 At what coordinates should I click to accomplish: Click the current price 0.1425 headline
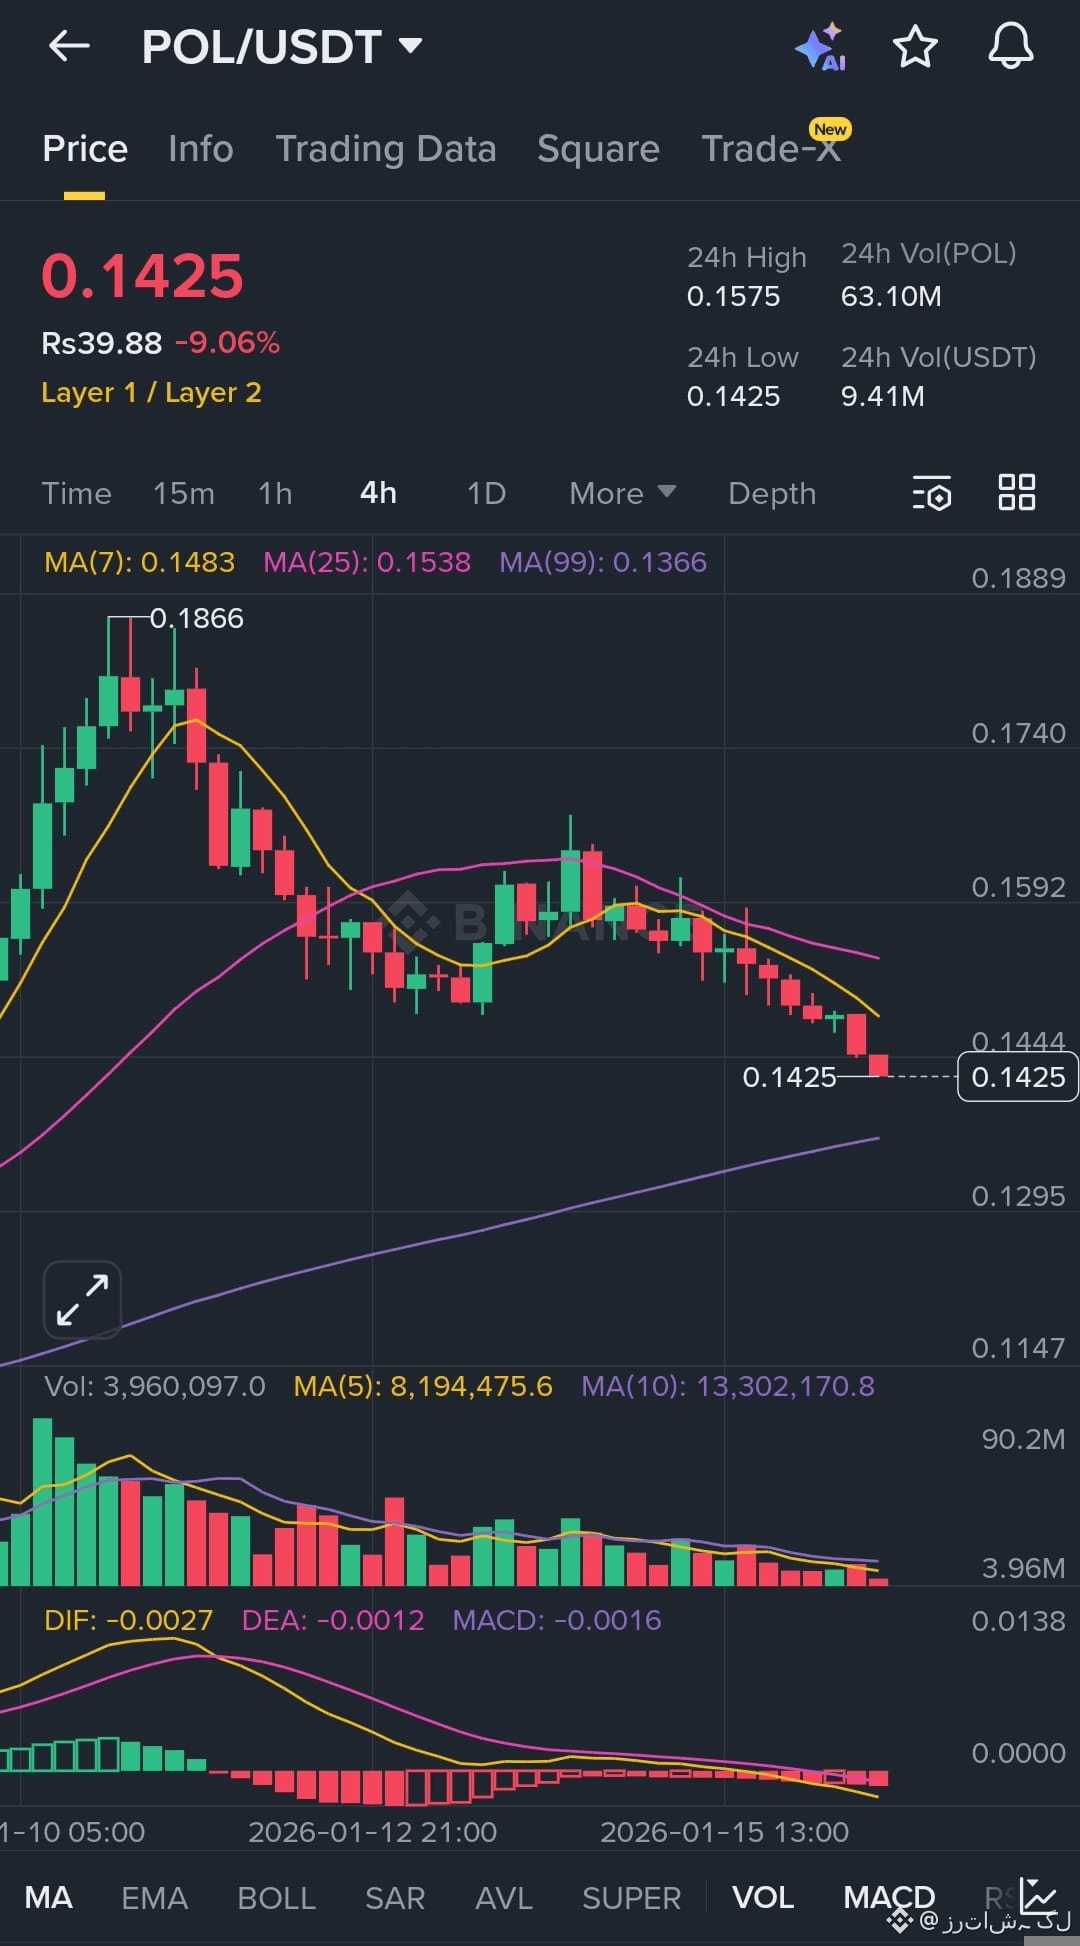pyautogui.click(x=142, y=276)
